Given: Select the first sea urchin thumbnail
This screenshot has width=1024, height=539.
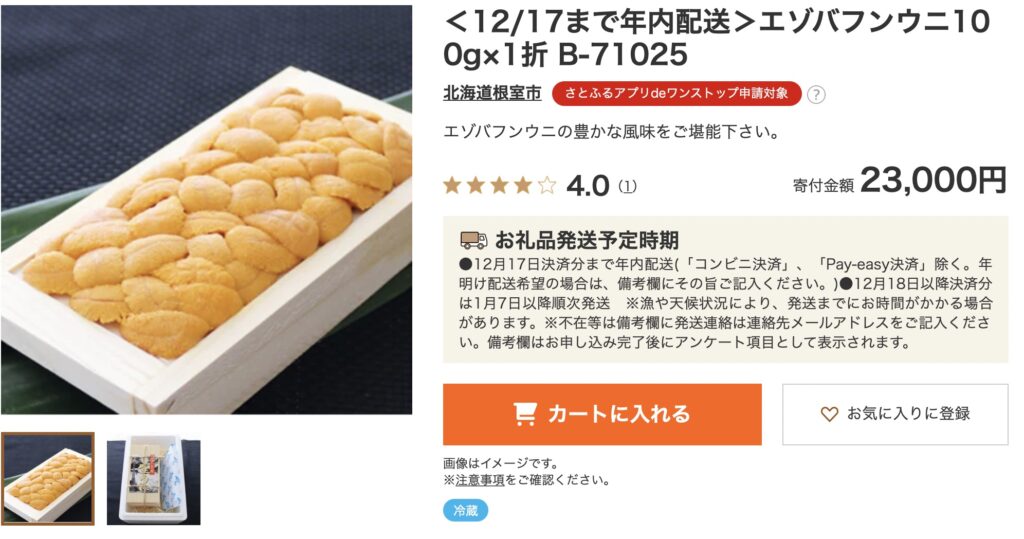Looking at the screenshot, I should (48, 479).
